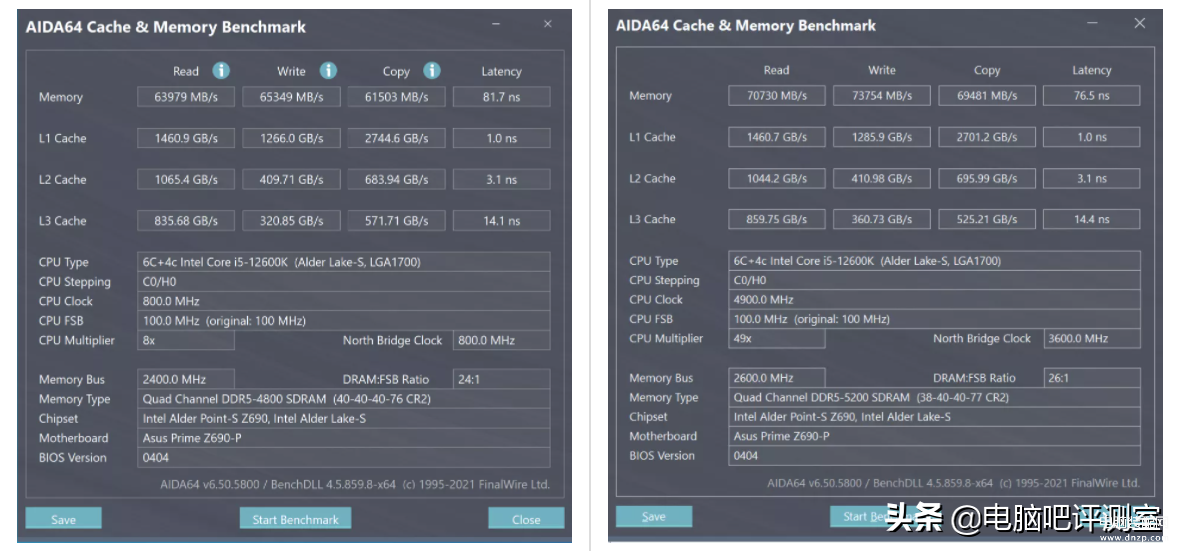Select Memory Bus field showing 2600.0 MHz
1179x551 pixels.
[x=777, y=378]
